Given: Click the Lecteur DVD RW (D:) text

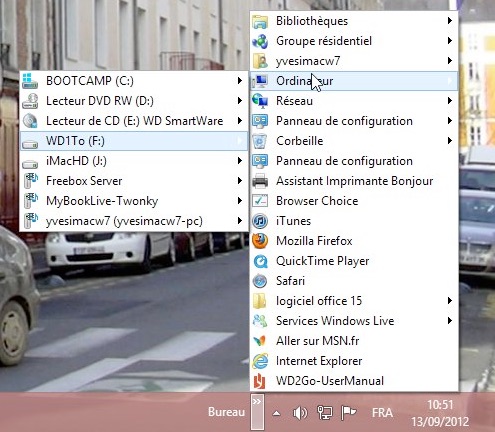Looking at the screenshot, I should click(100, 101).
